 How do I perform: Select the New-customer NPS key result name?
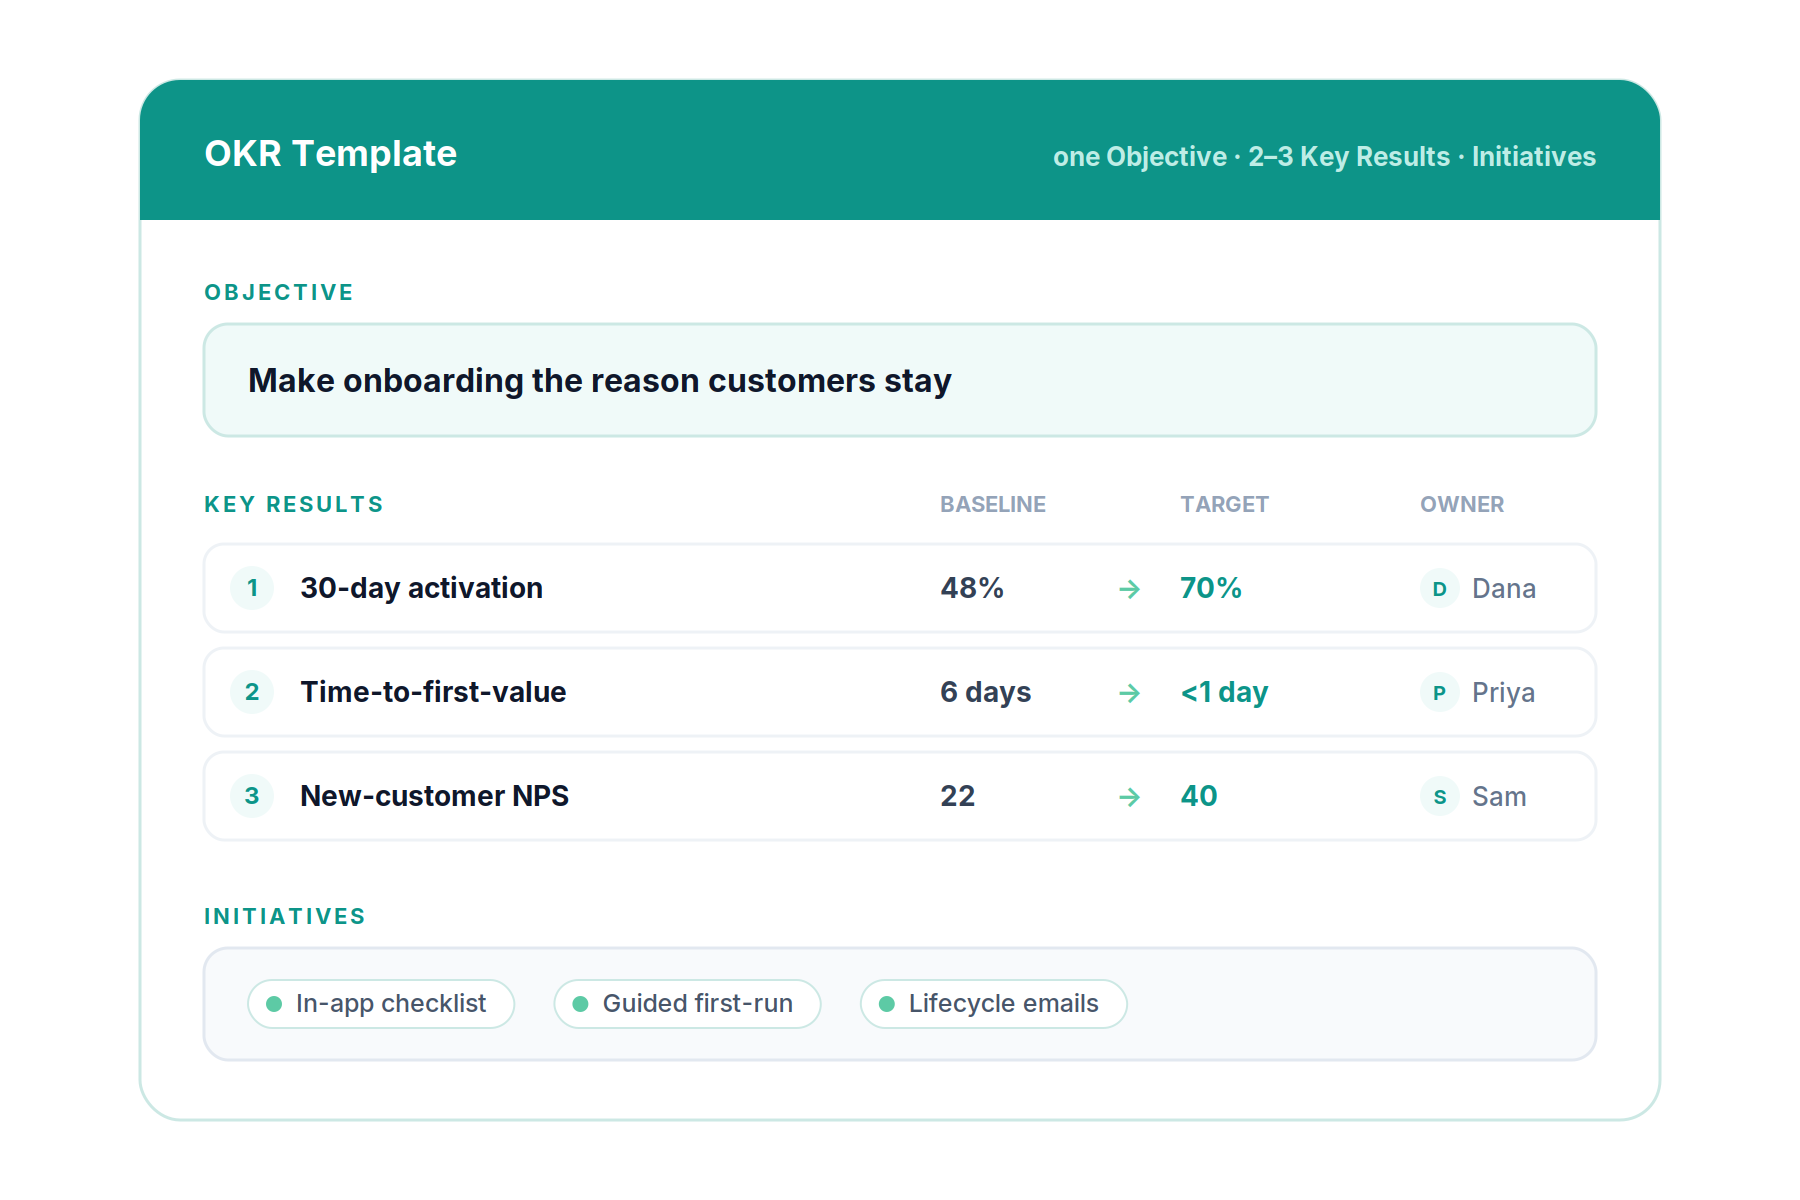click(x=435, y=796)
